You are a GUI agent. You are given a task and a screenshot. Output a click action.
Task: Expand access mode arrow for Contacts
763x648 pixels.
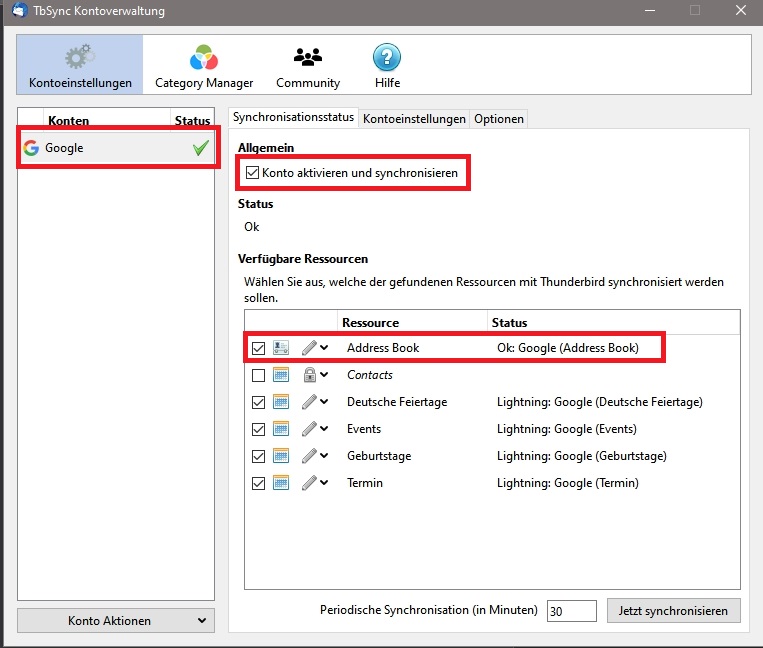[324, 375]
